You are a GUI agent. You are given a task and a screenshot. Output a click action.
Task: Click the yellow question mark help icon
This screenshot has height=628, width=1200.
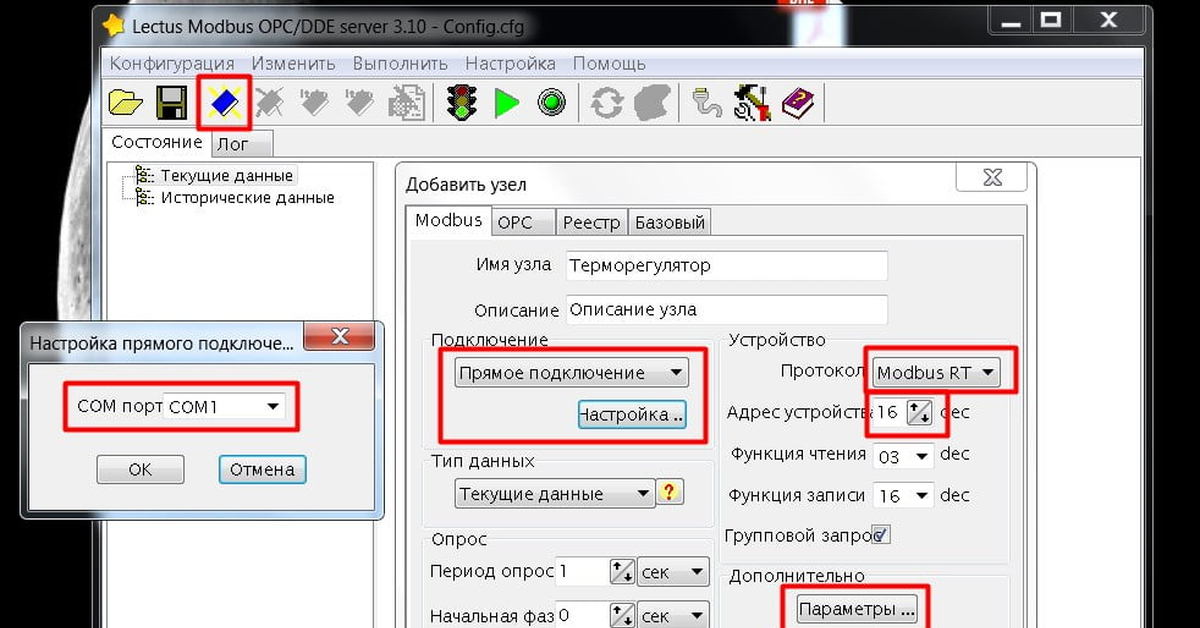669,492
